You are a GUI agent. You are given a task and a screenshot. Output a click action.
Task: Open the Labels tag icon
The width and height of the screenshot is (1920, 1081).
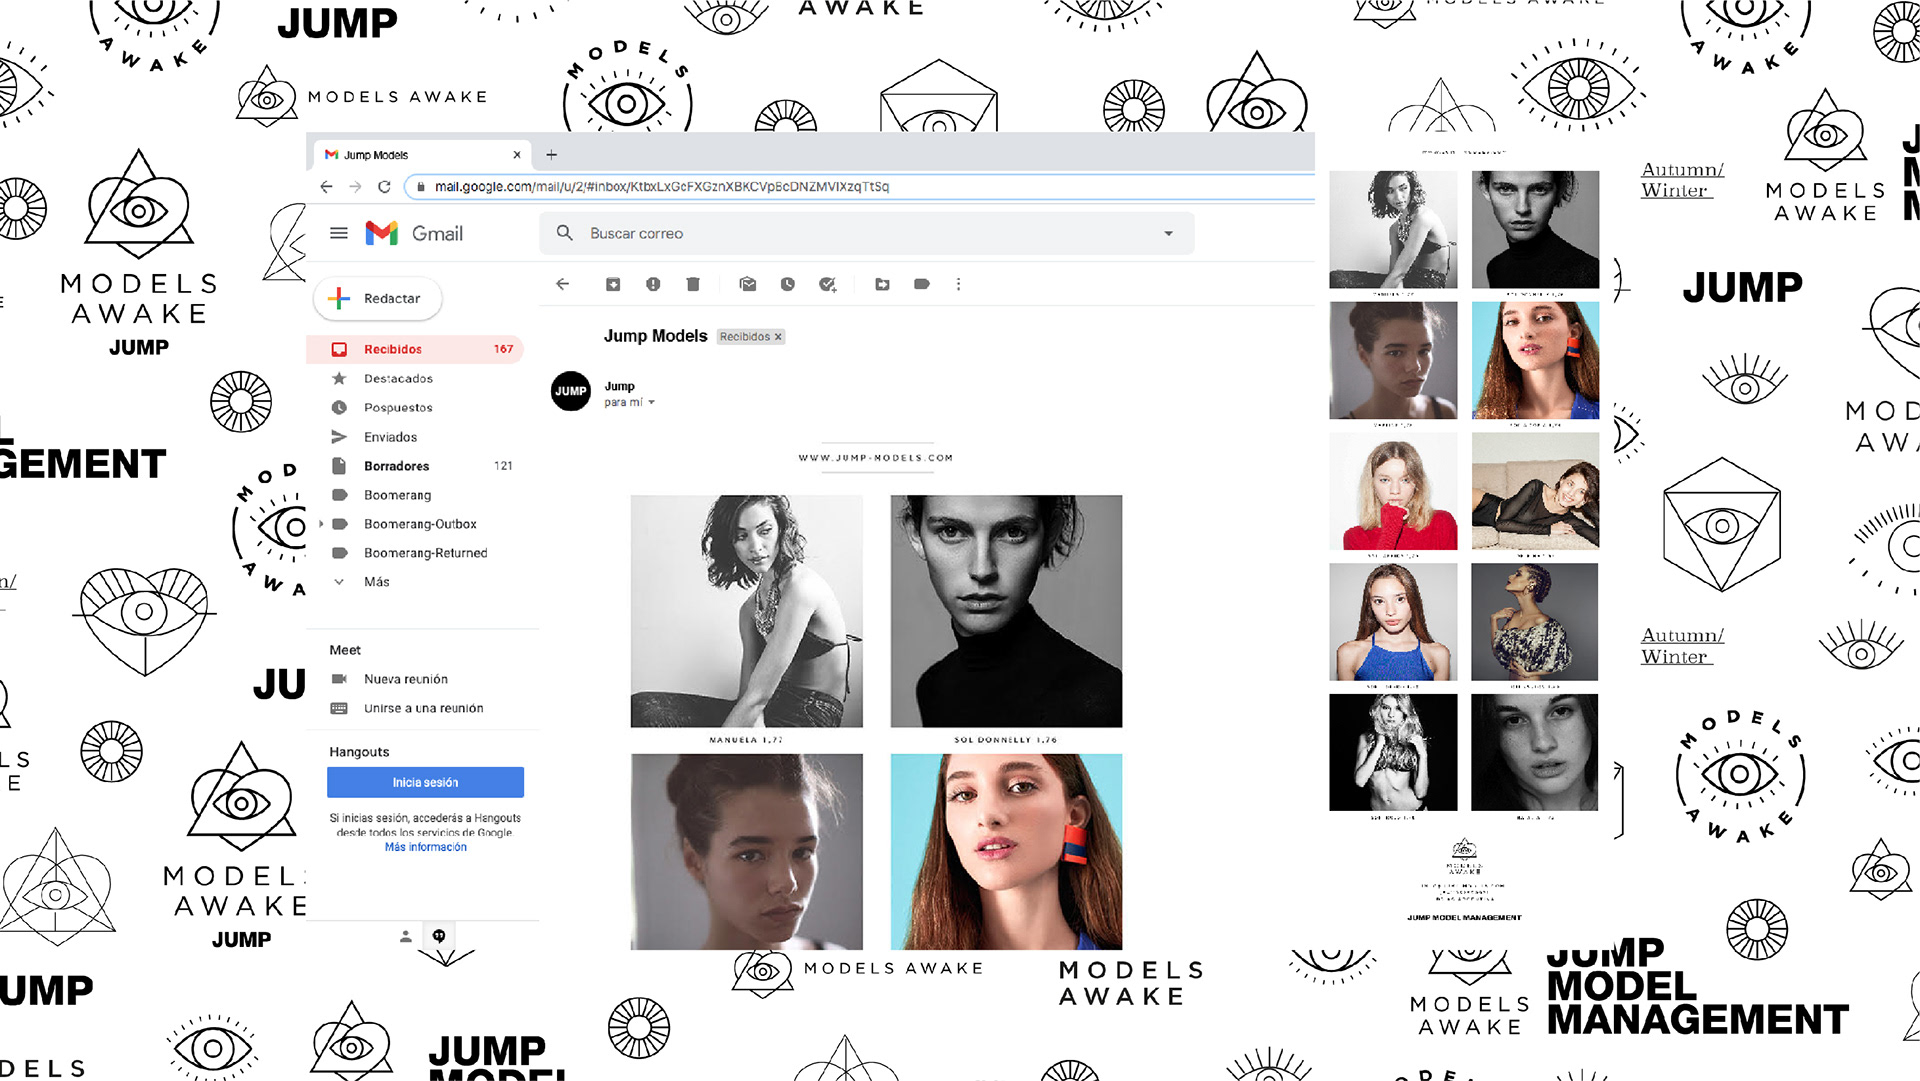(x=922, y=285)
